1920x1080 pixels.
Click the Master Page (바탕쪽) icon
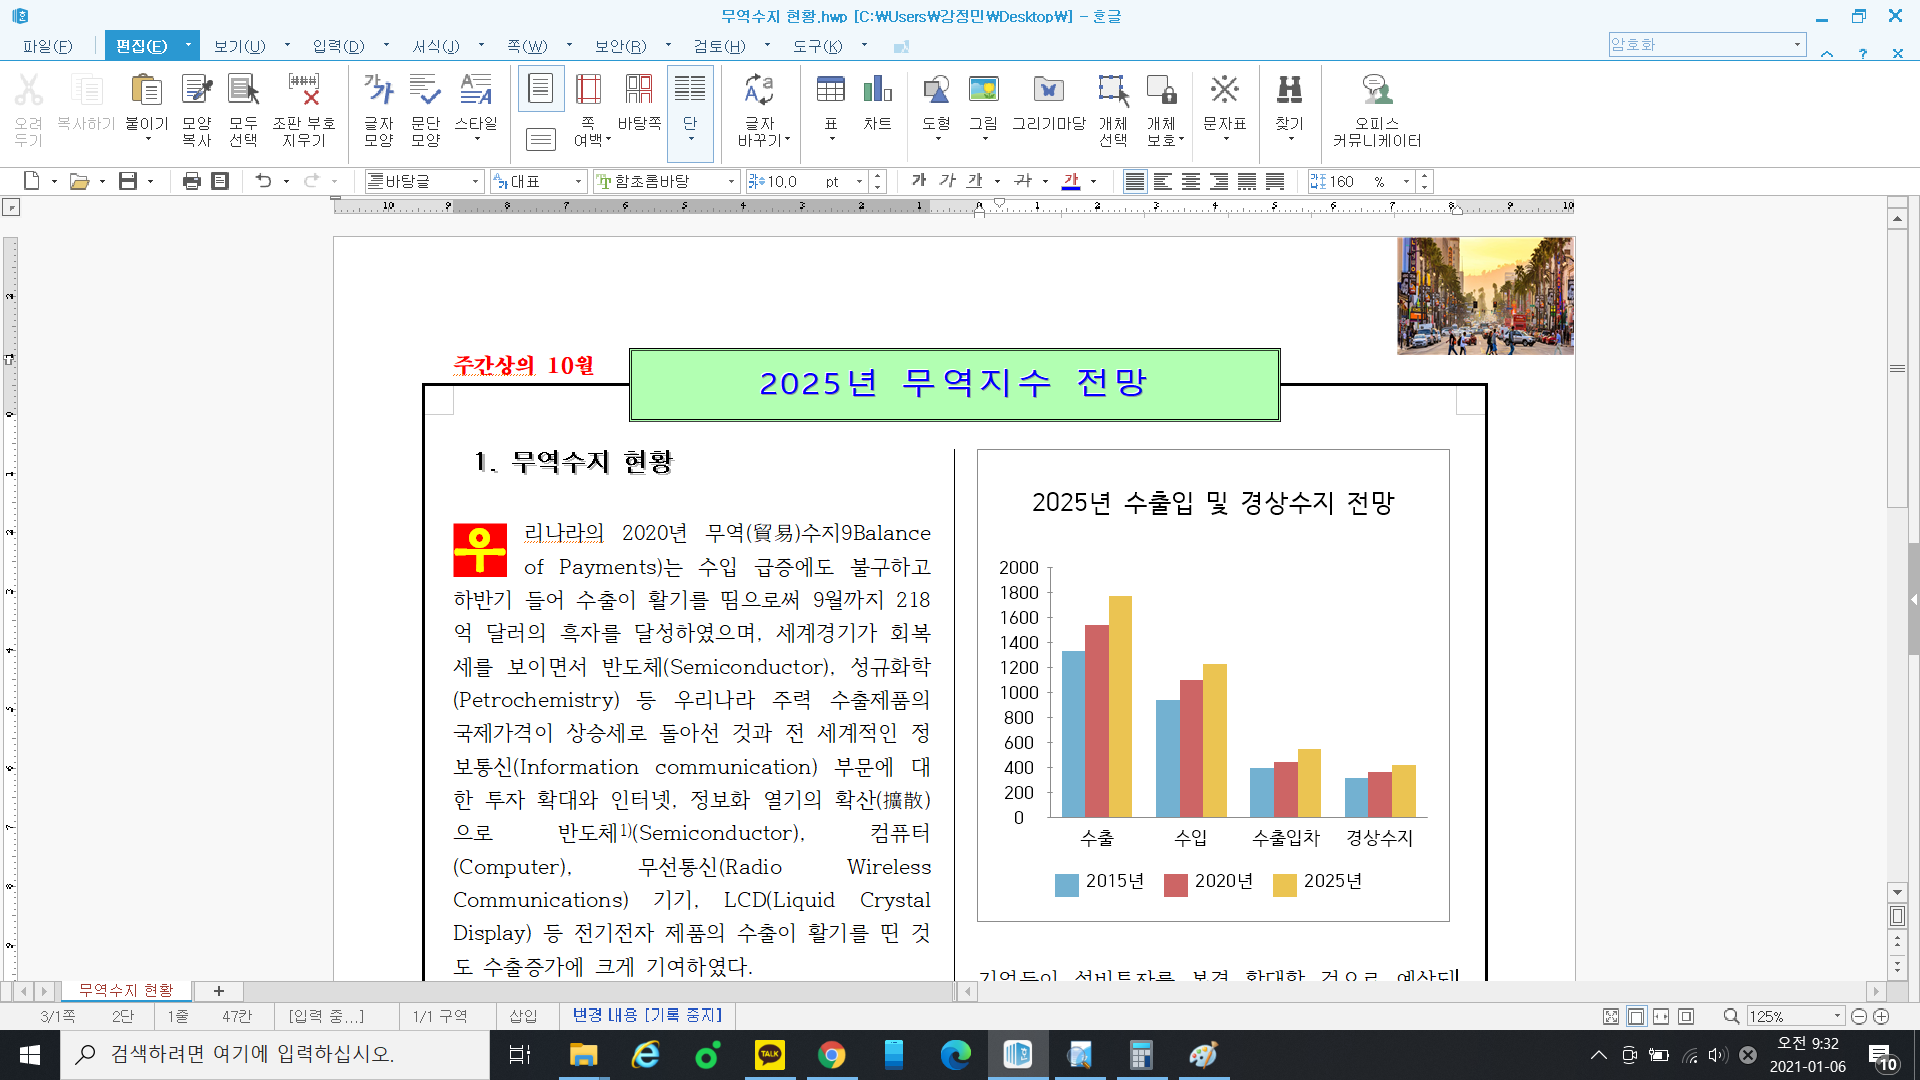click(639, 90)
